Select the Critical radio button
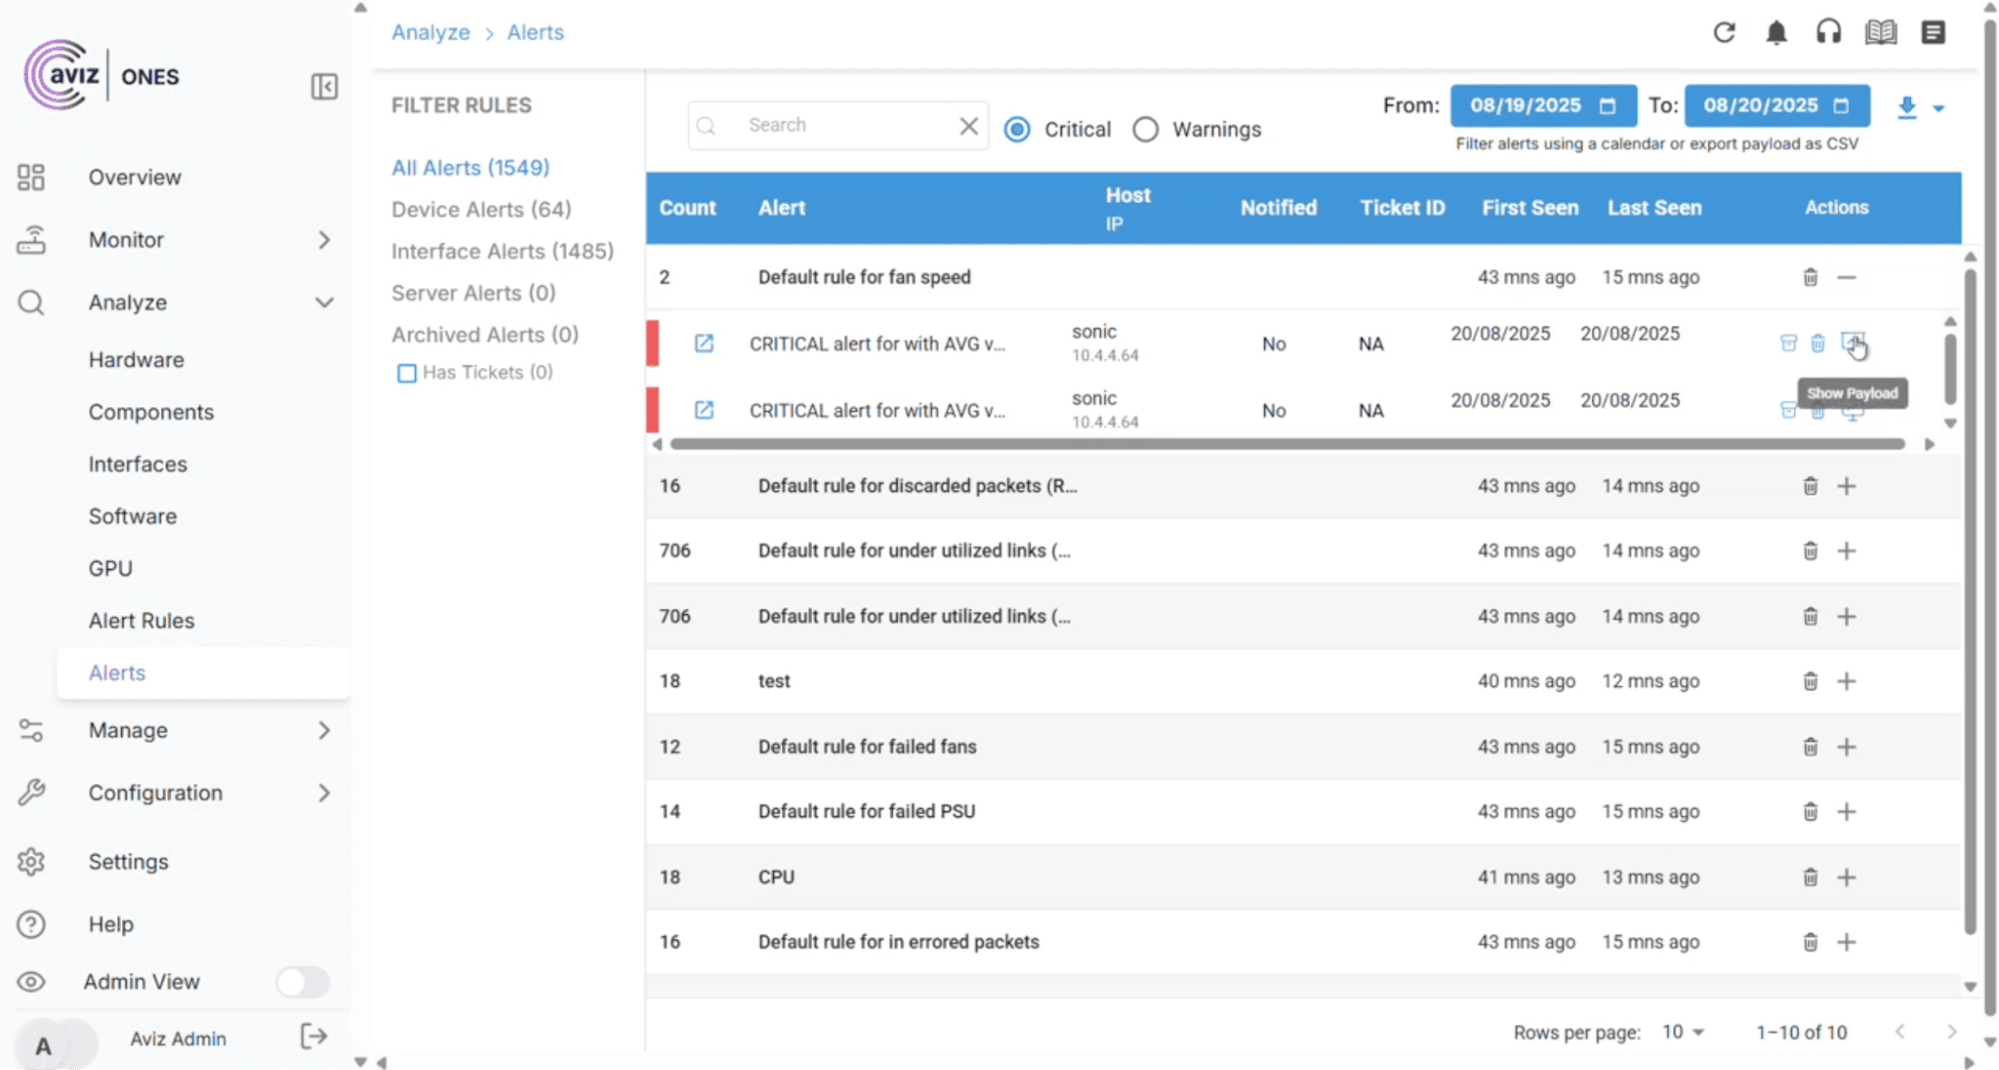 click(x=1017, y=129)
